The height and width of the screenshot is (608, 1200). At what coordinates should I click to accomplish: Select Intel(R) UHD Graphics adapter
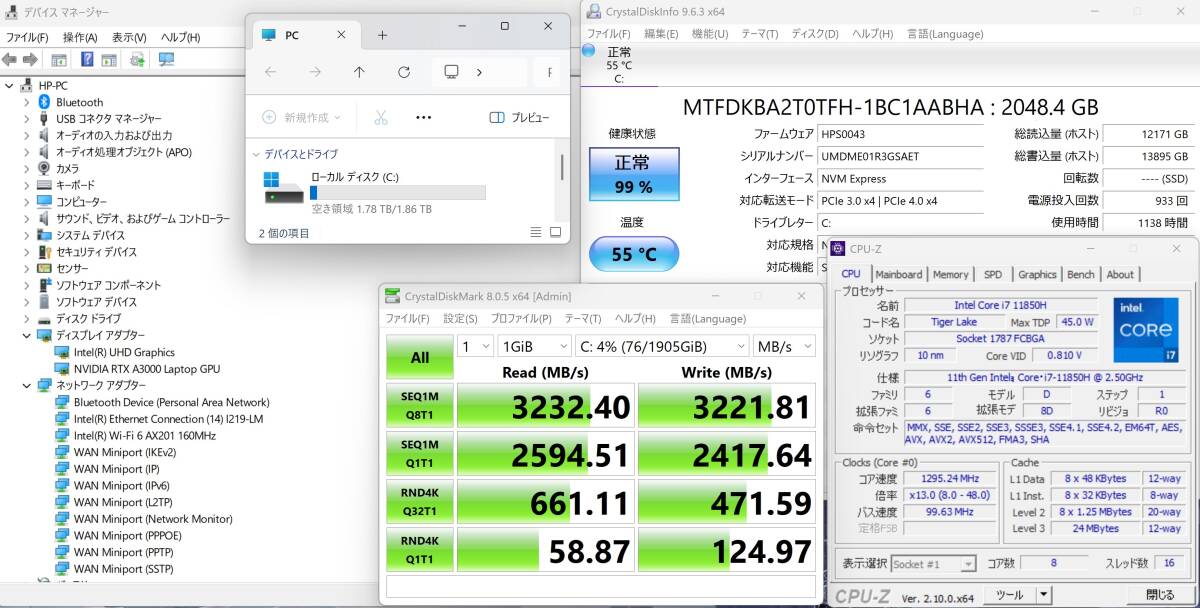(124, 352)
